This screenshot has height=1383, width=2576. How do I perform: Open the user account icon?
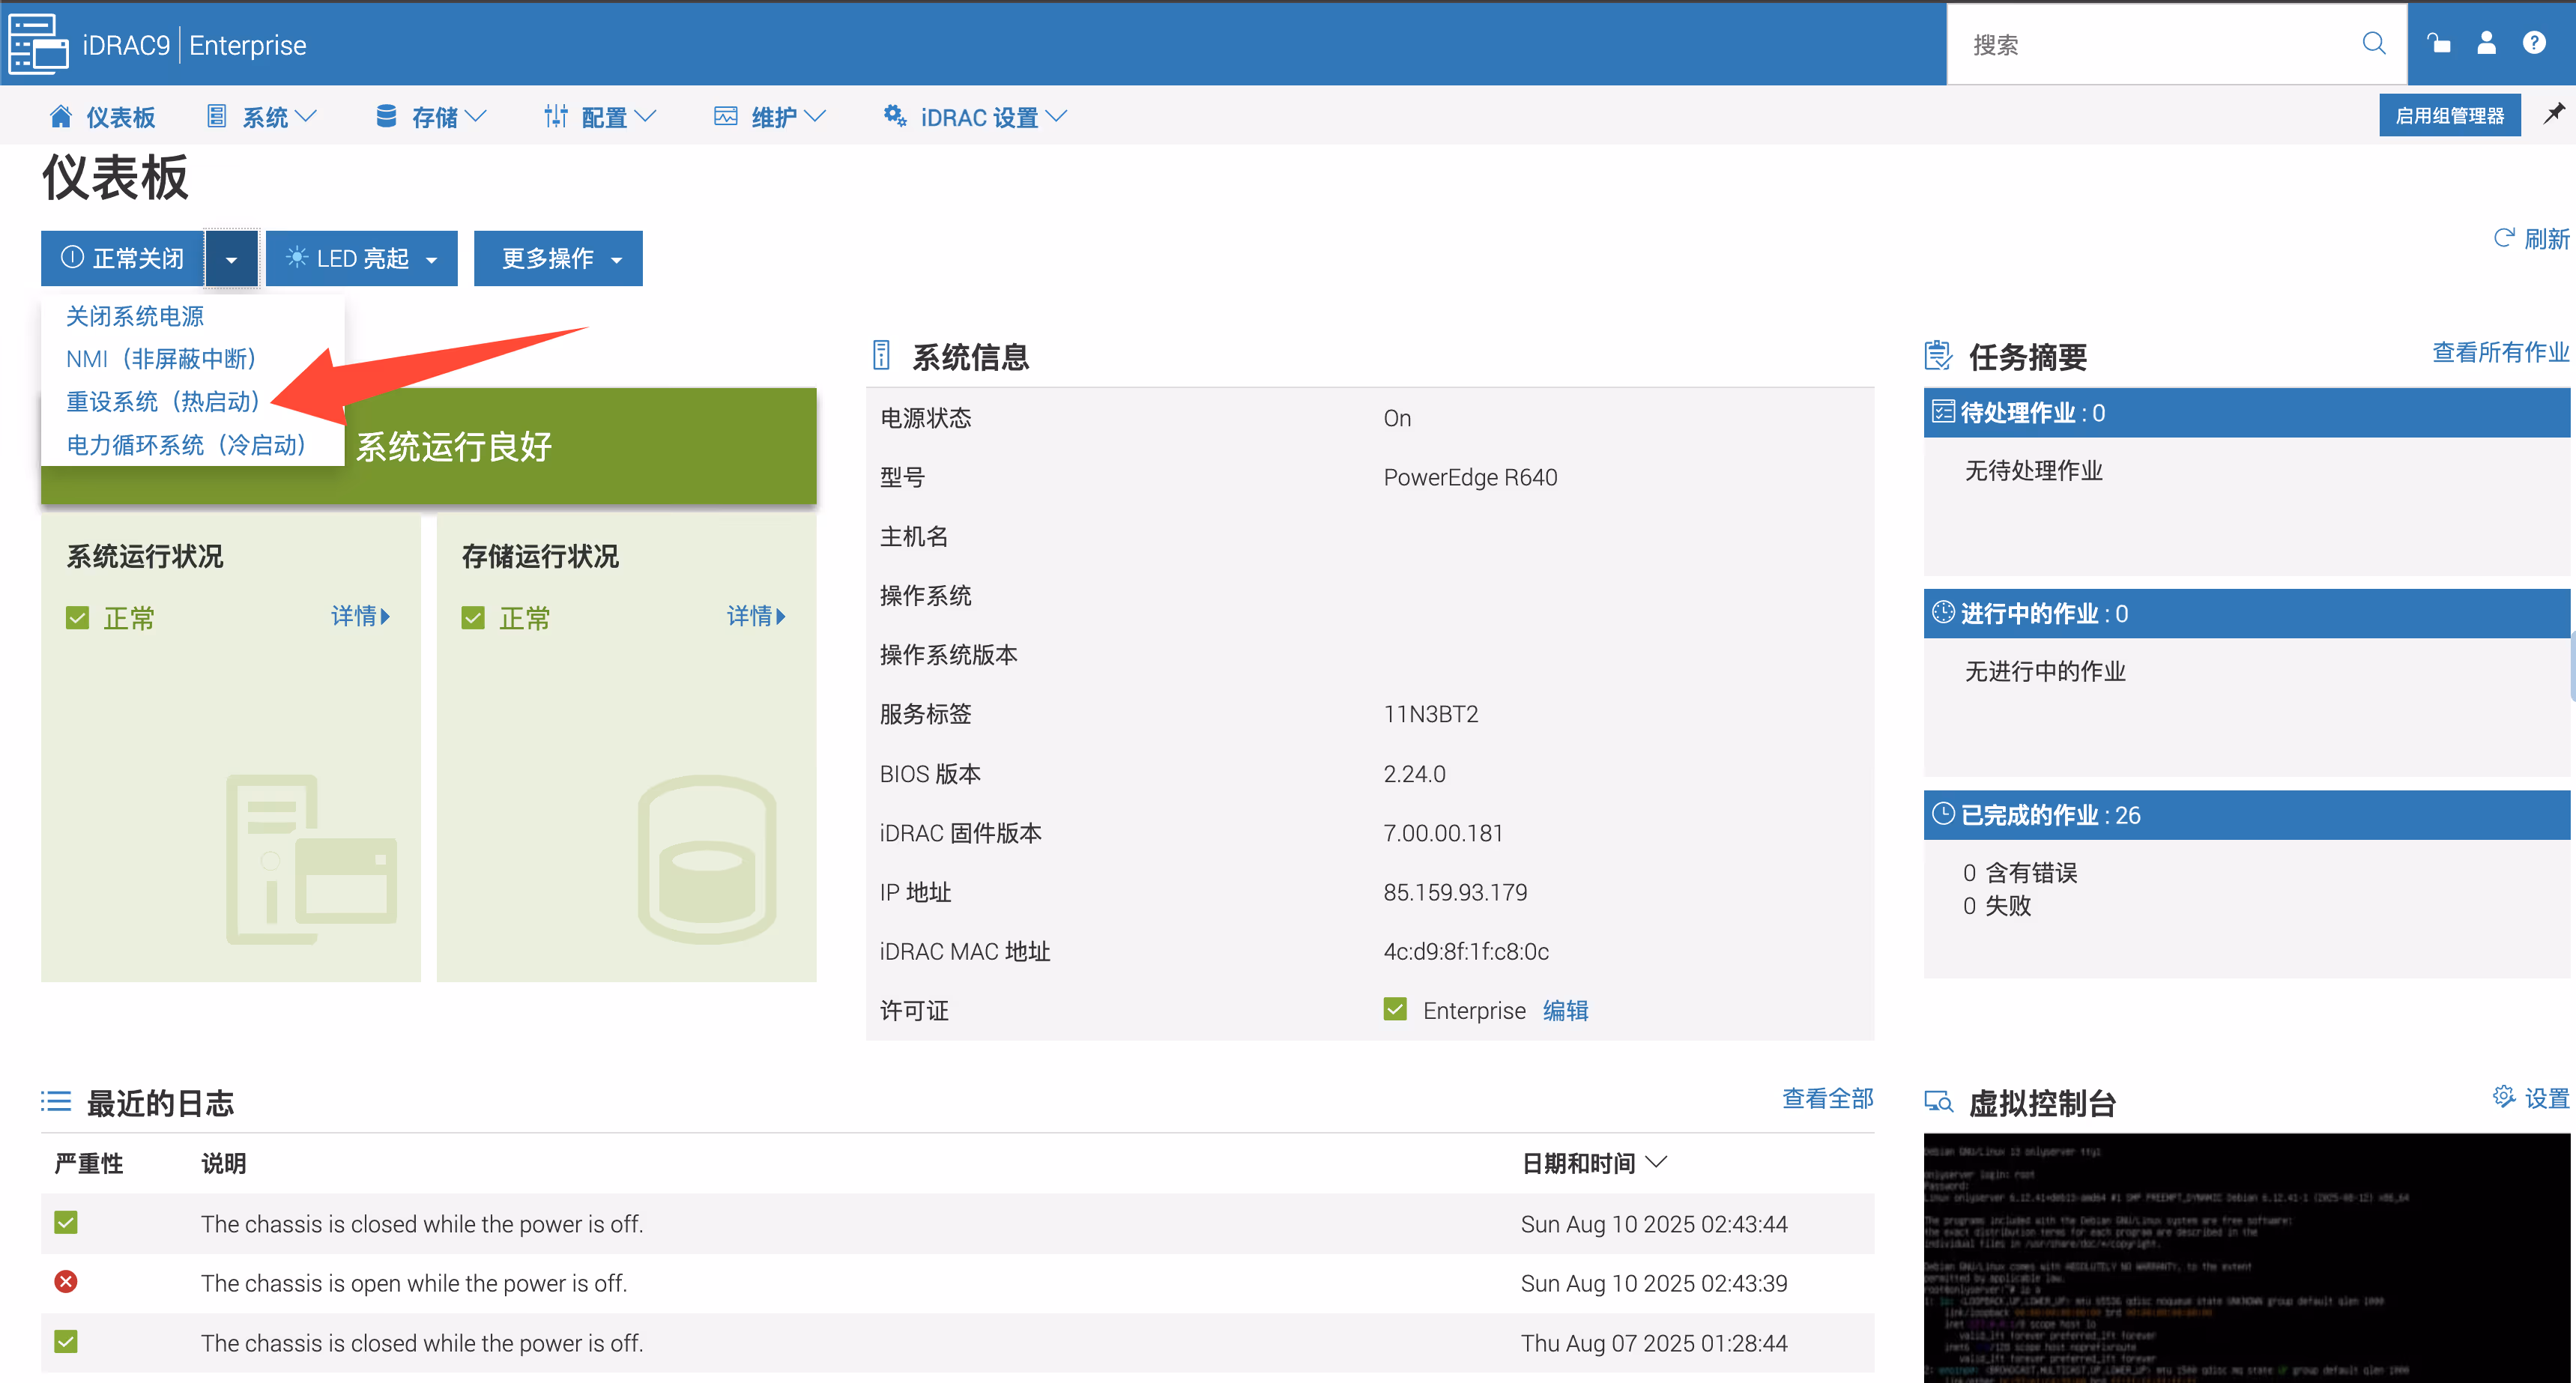(2486, 43)
